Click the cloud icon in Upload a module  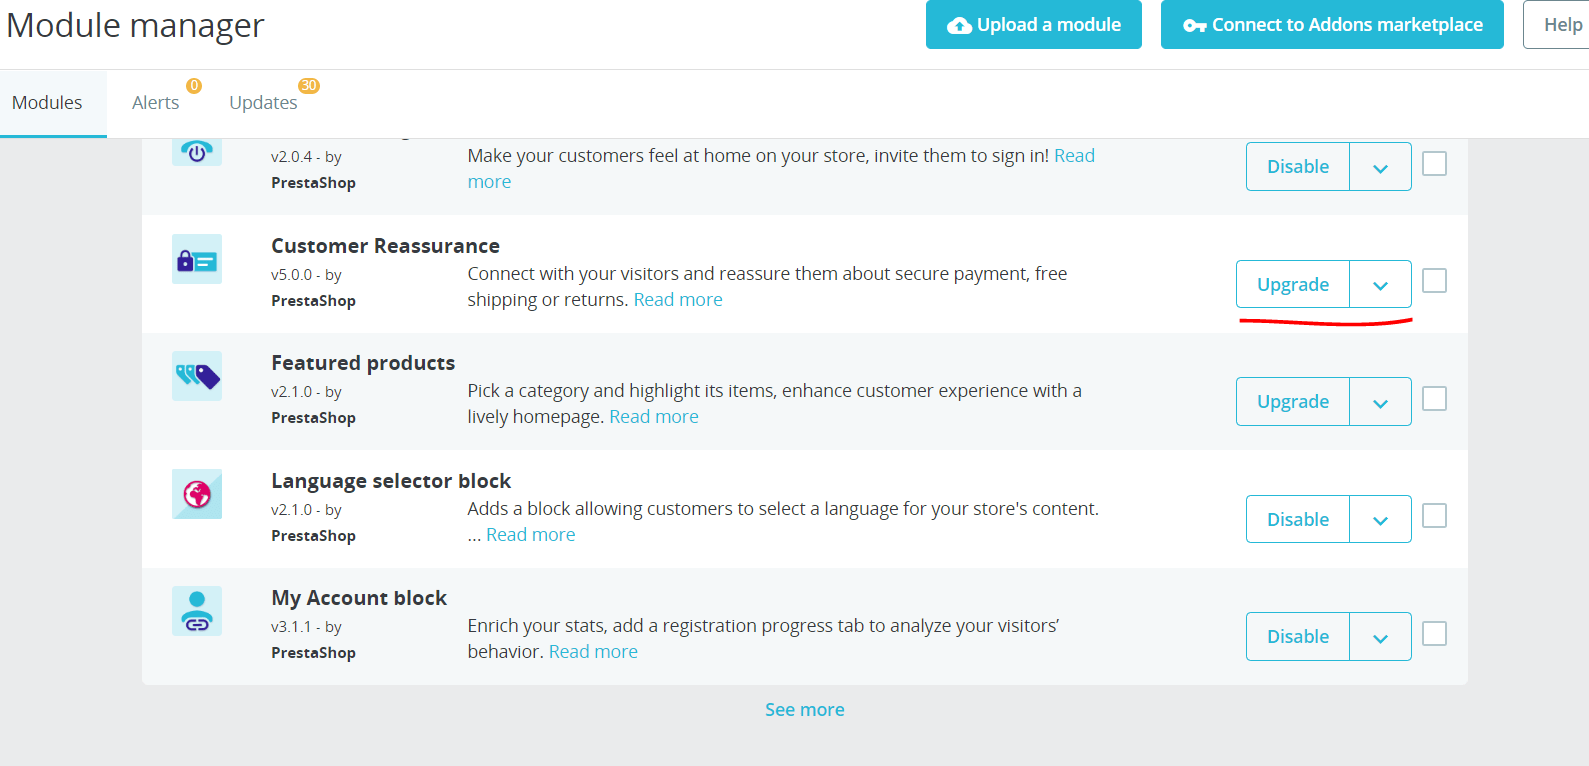959,25
